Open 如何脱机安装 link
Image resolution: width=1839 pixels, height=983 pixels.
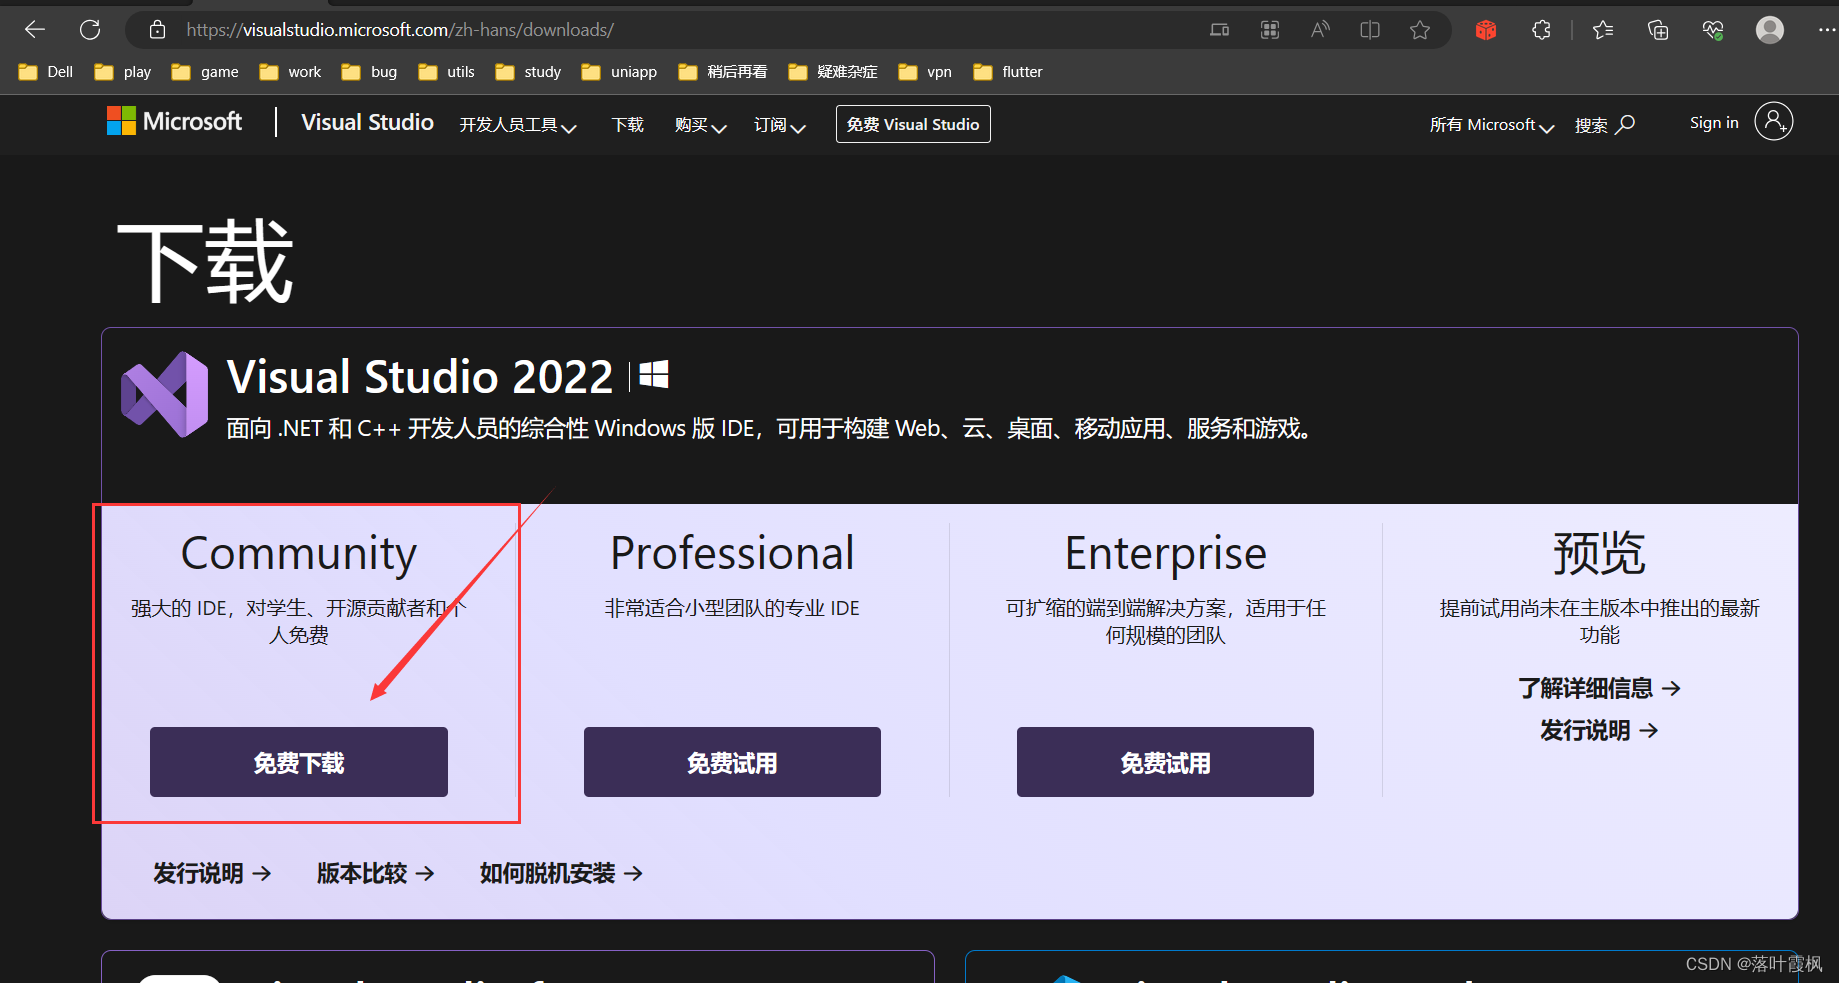click(x=561, y=873)
